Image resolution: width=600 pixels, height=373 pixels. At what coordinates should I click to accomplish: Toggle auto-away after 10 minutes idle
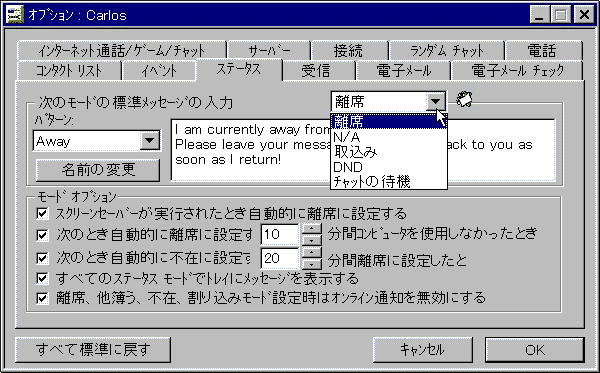(42, 235)
